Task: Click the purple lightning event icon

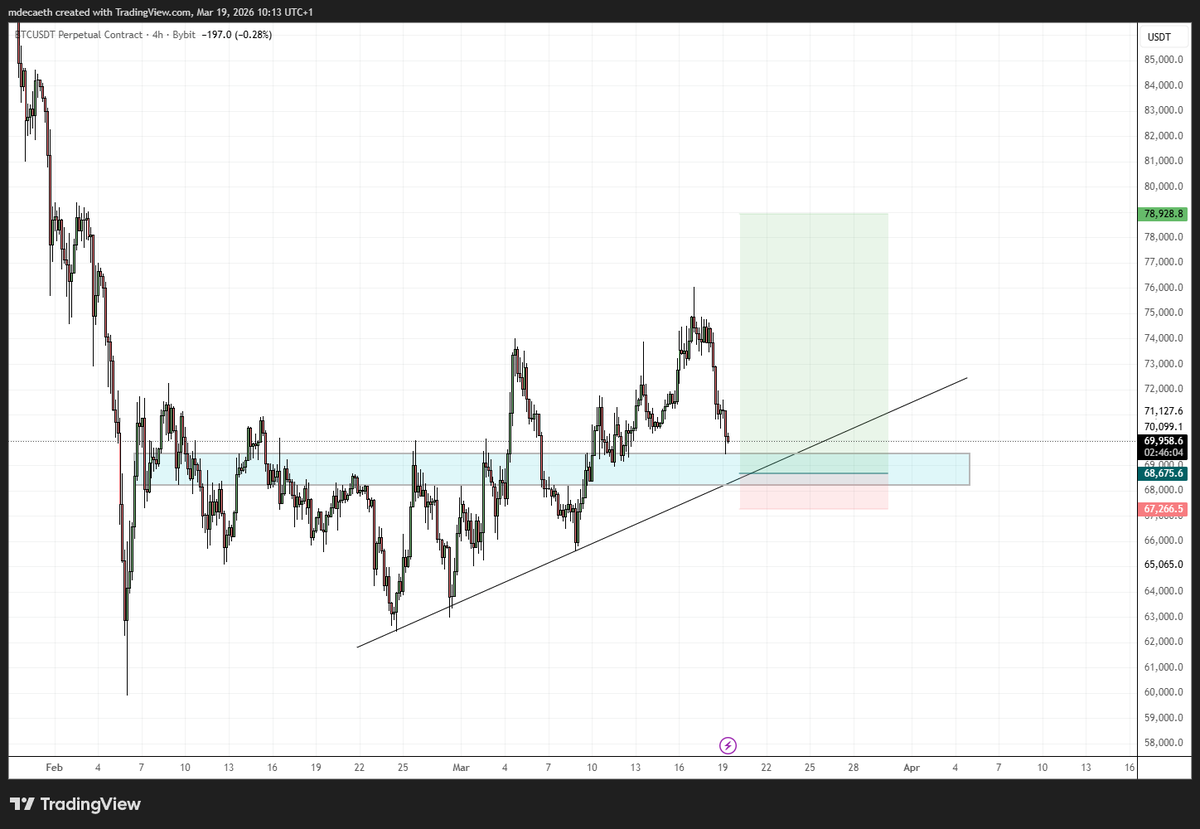Action: tap(729, 745)
